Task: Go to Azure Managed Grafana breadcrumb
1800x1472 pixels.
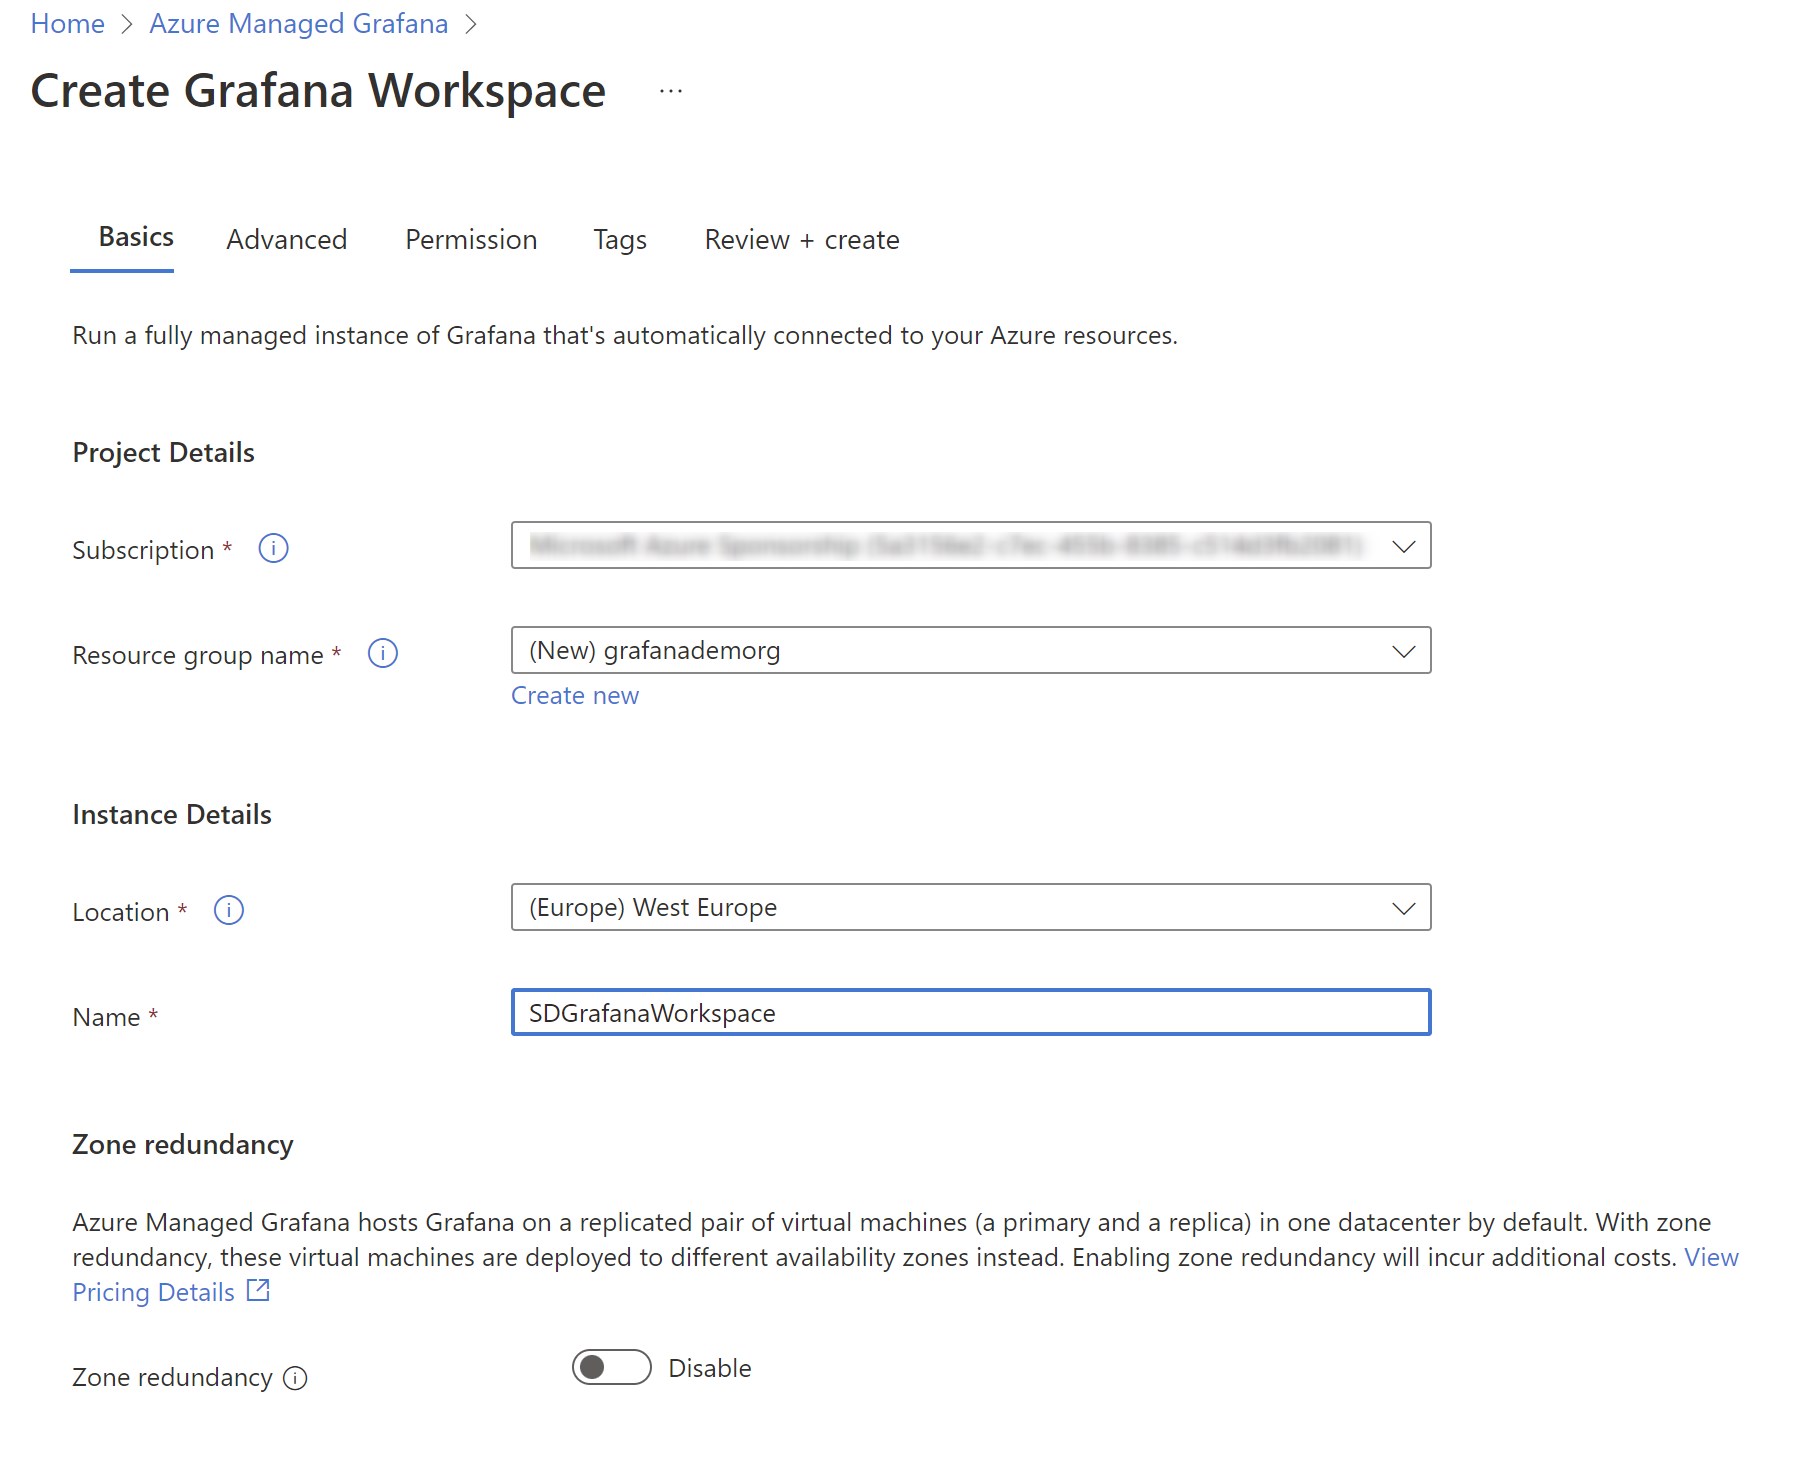Action: point(298,23)
